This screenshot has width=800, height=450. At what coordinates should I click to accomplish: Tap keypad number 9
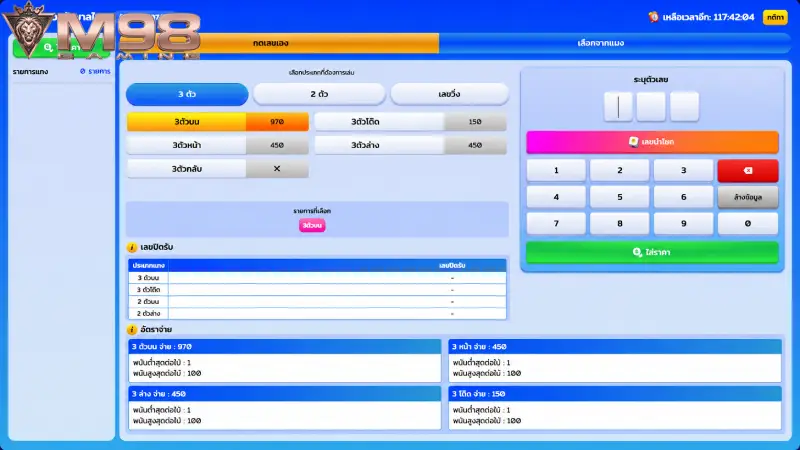tap(684, 223)
